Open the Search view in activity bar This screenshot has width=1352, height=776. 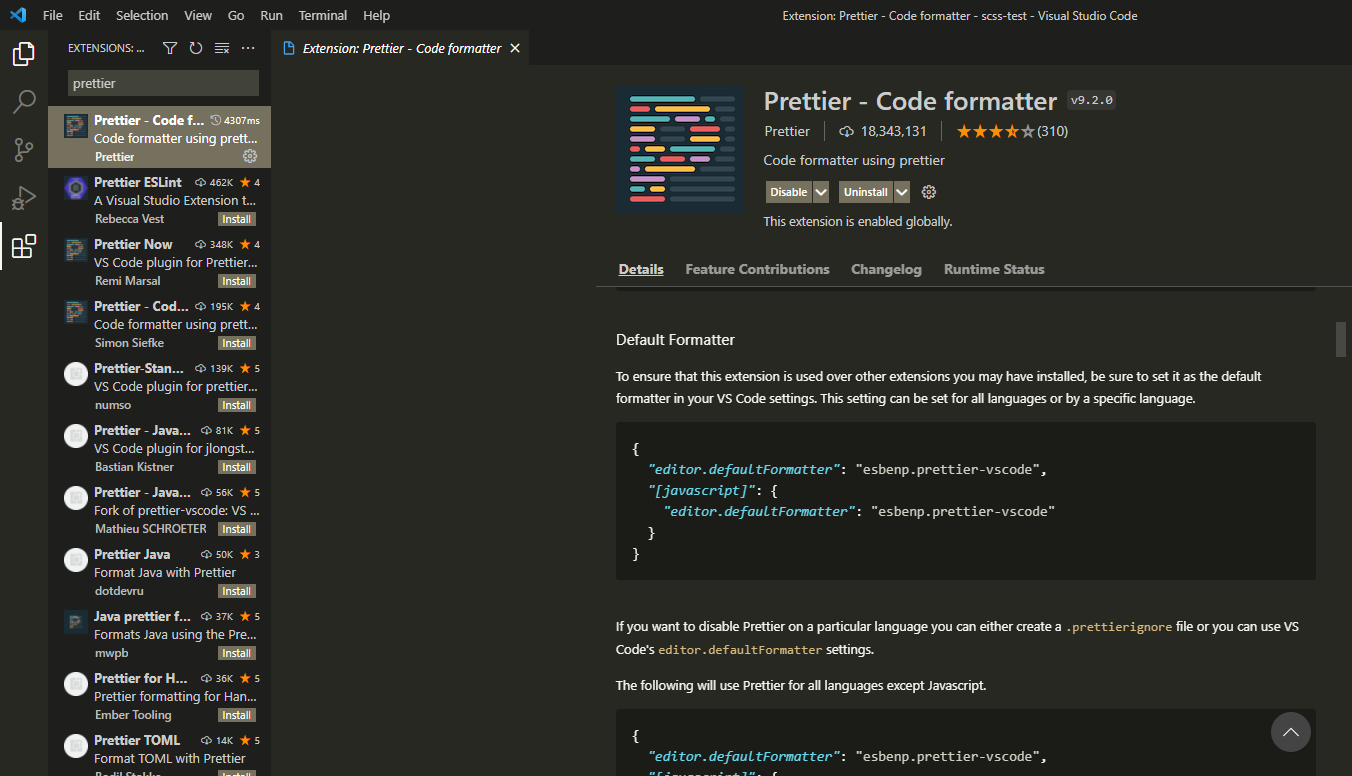tap(24, 102)
